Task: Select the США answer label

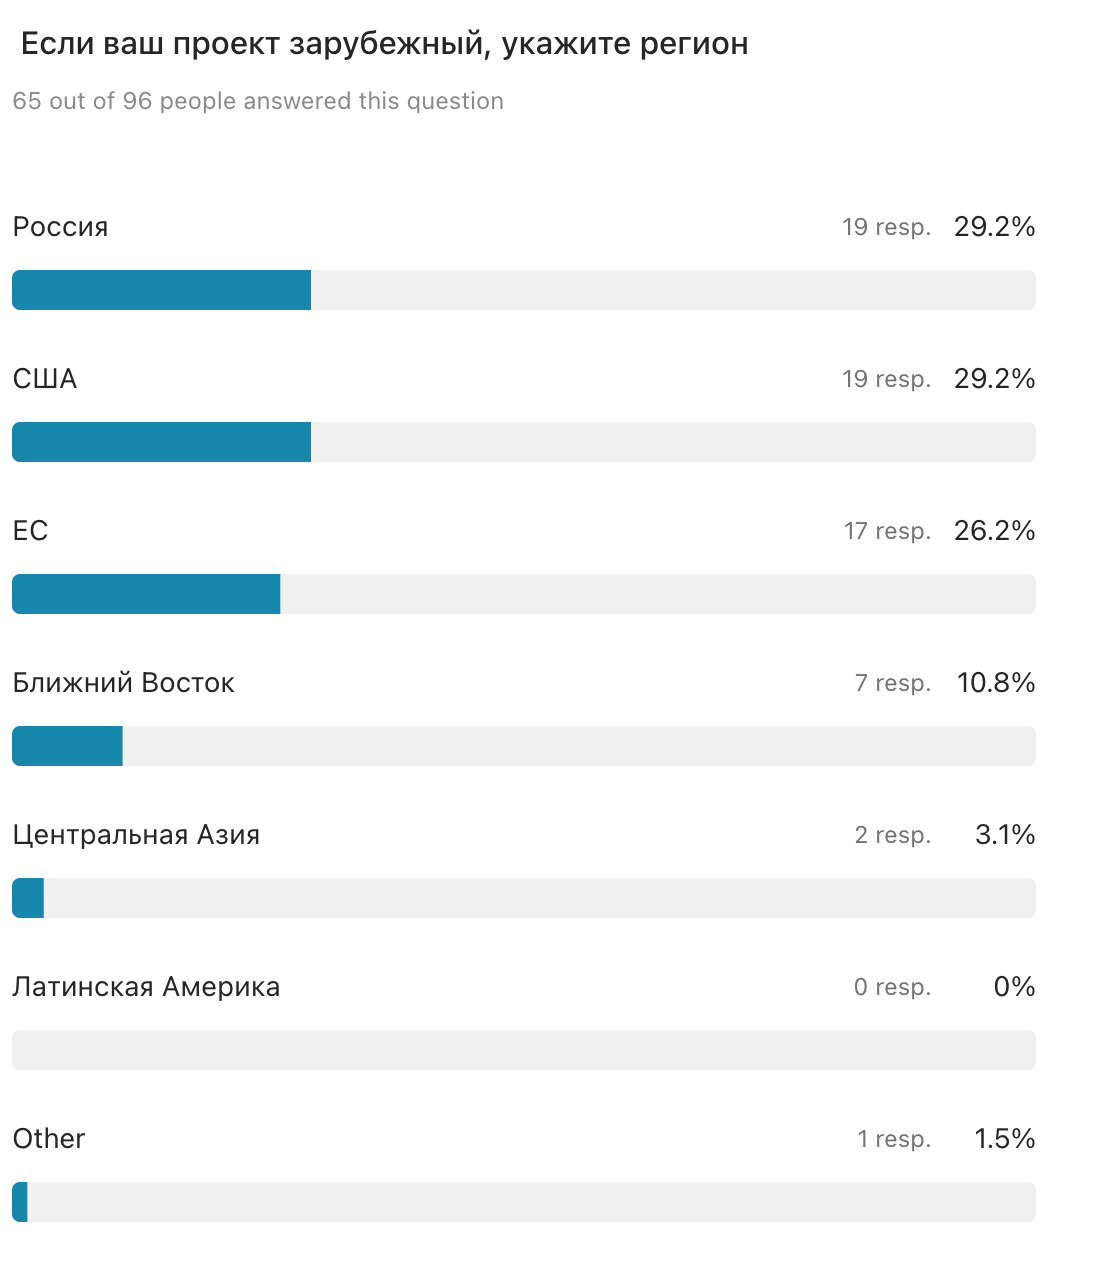Action: [x=45, y=379]
